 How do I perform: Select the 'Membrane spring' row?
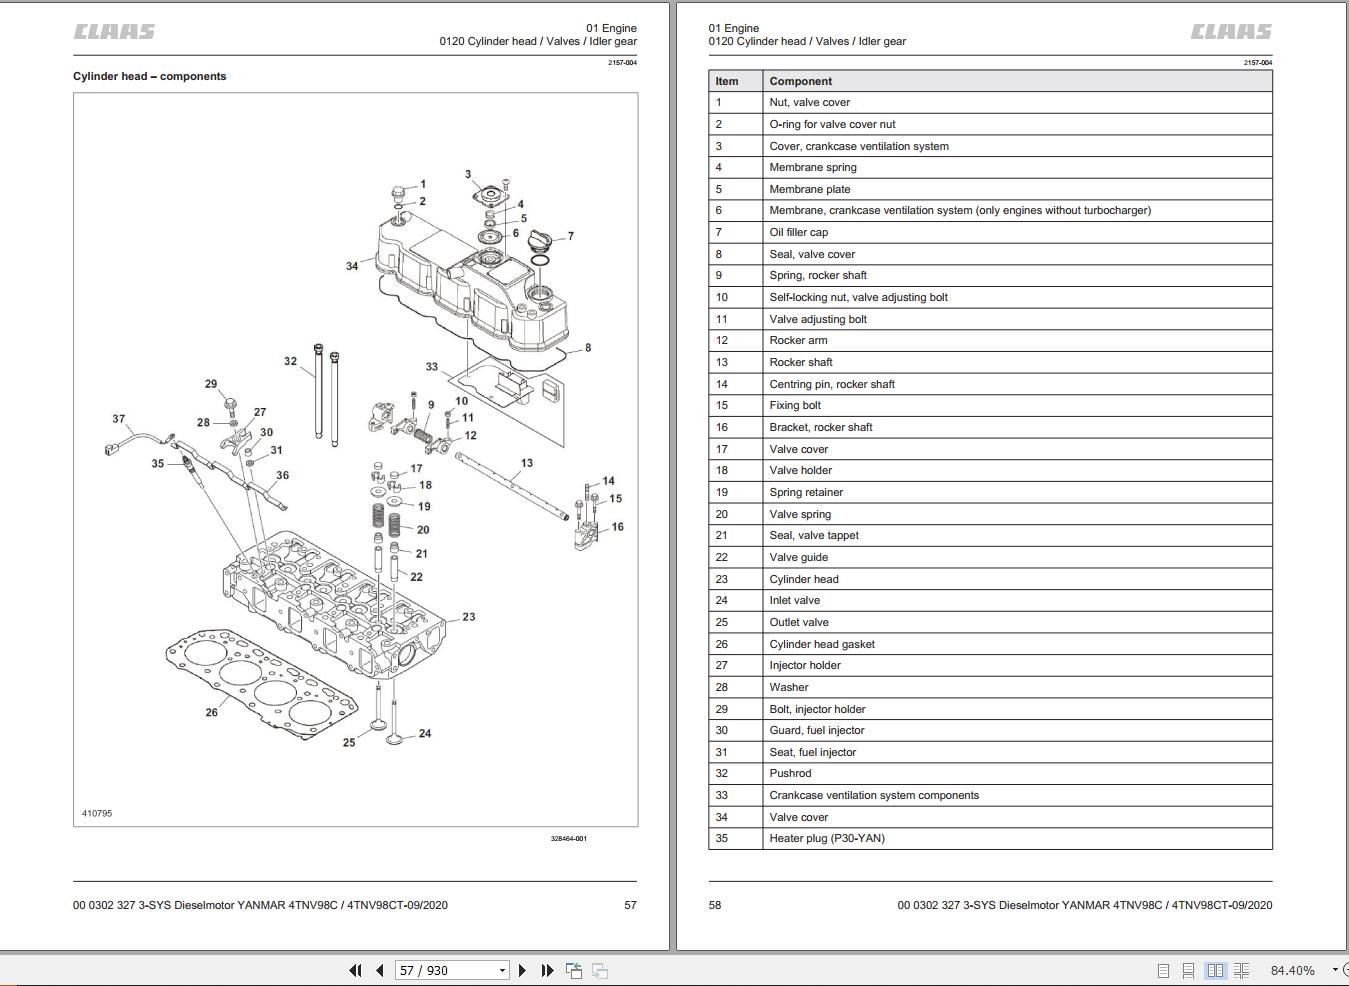(990, 167)
